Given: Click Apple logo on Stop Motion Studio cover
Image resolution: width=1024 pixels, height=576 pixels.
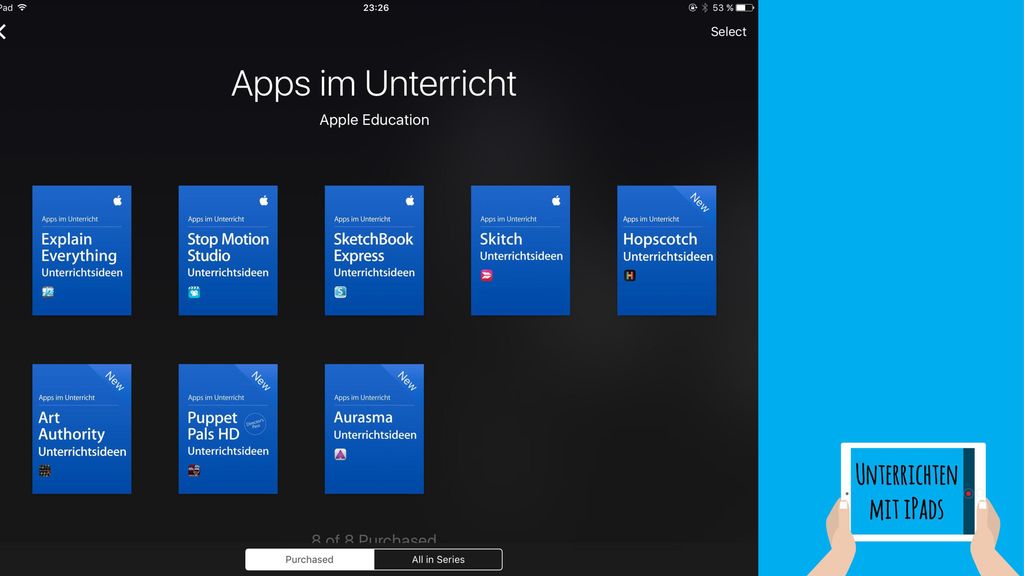Looking at the screenshot, I should pos(264,200).
